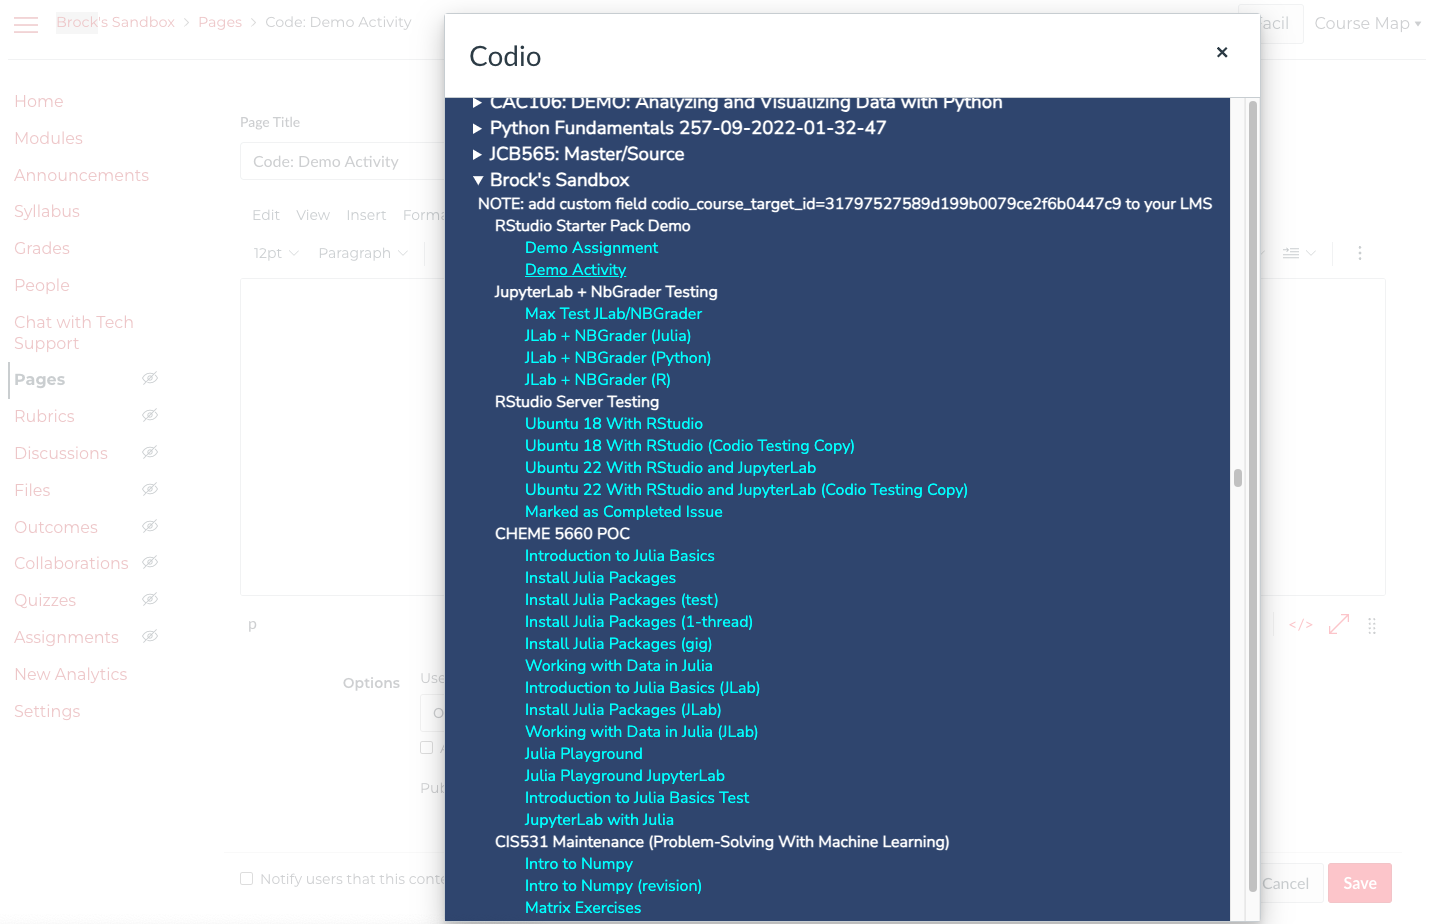This screenshot has width=1429, height=924.
Task: Open Modules in course navigation
Action: [48, 138]
